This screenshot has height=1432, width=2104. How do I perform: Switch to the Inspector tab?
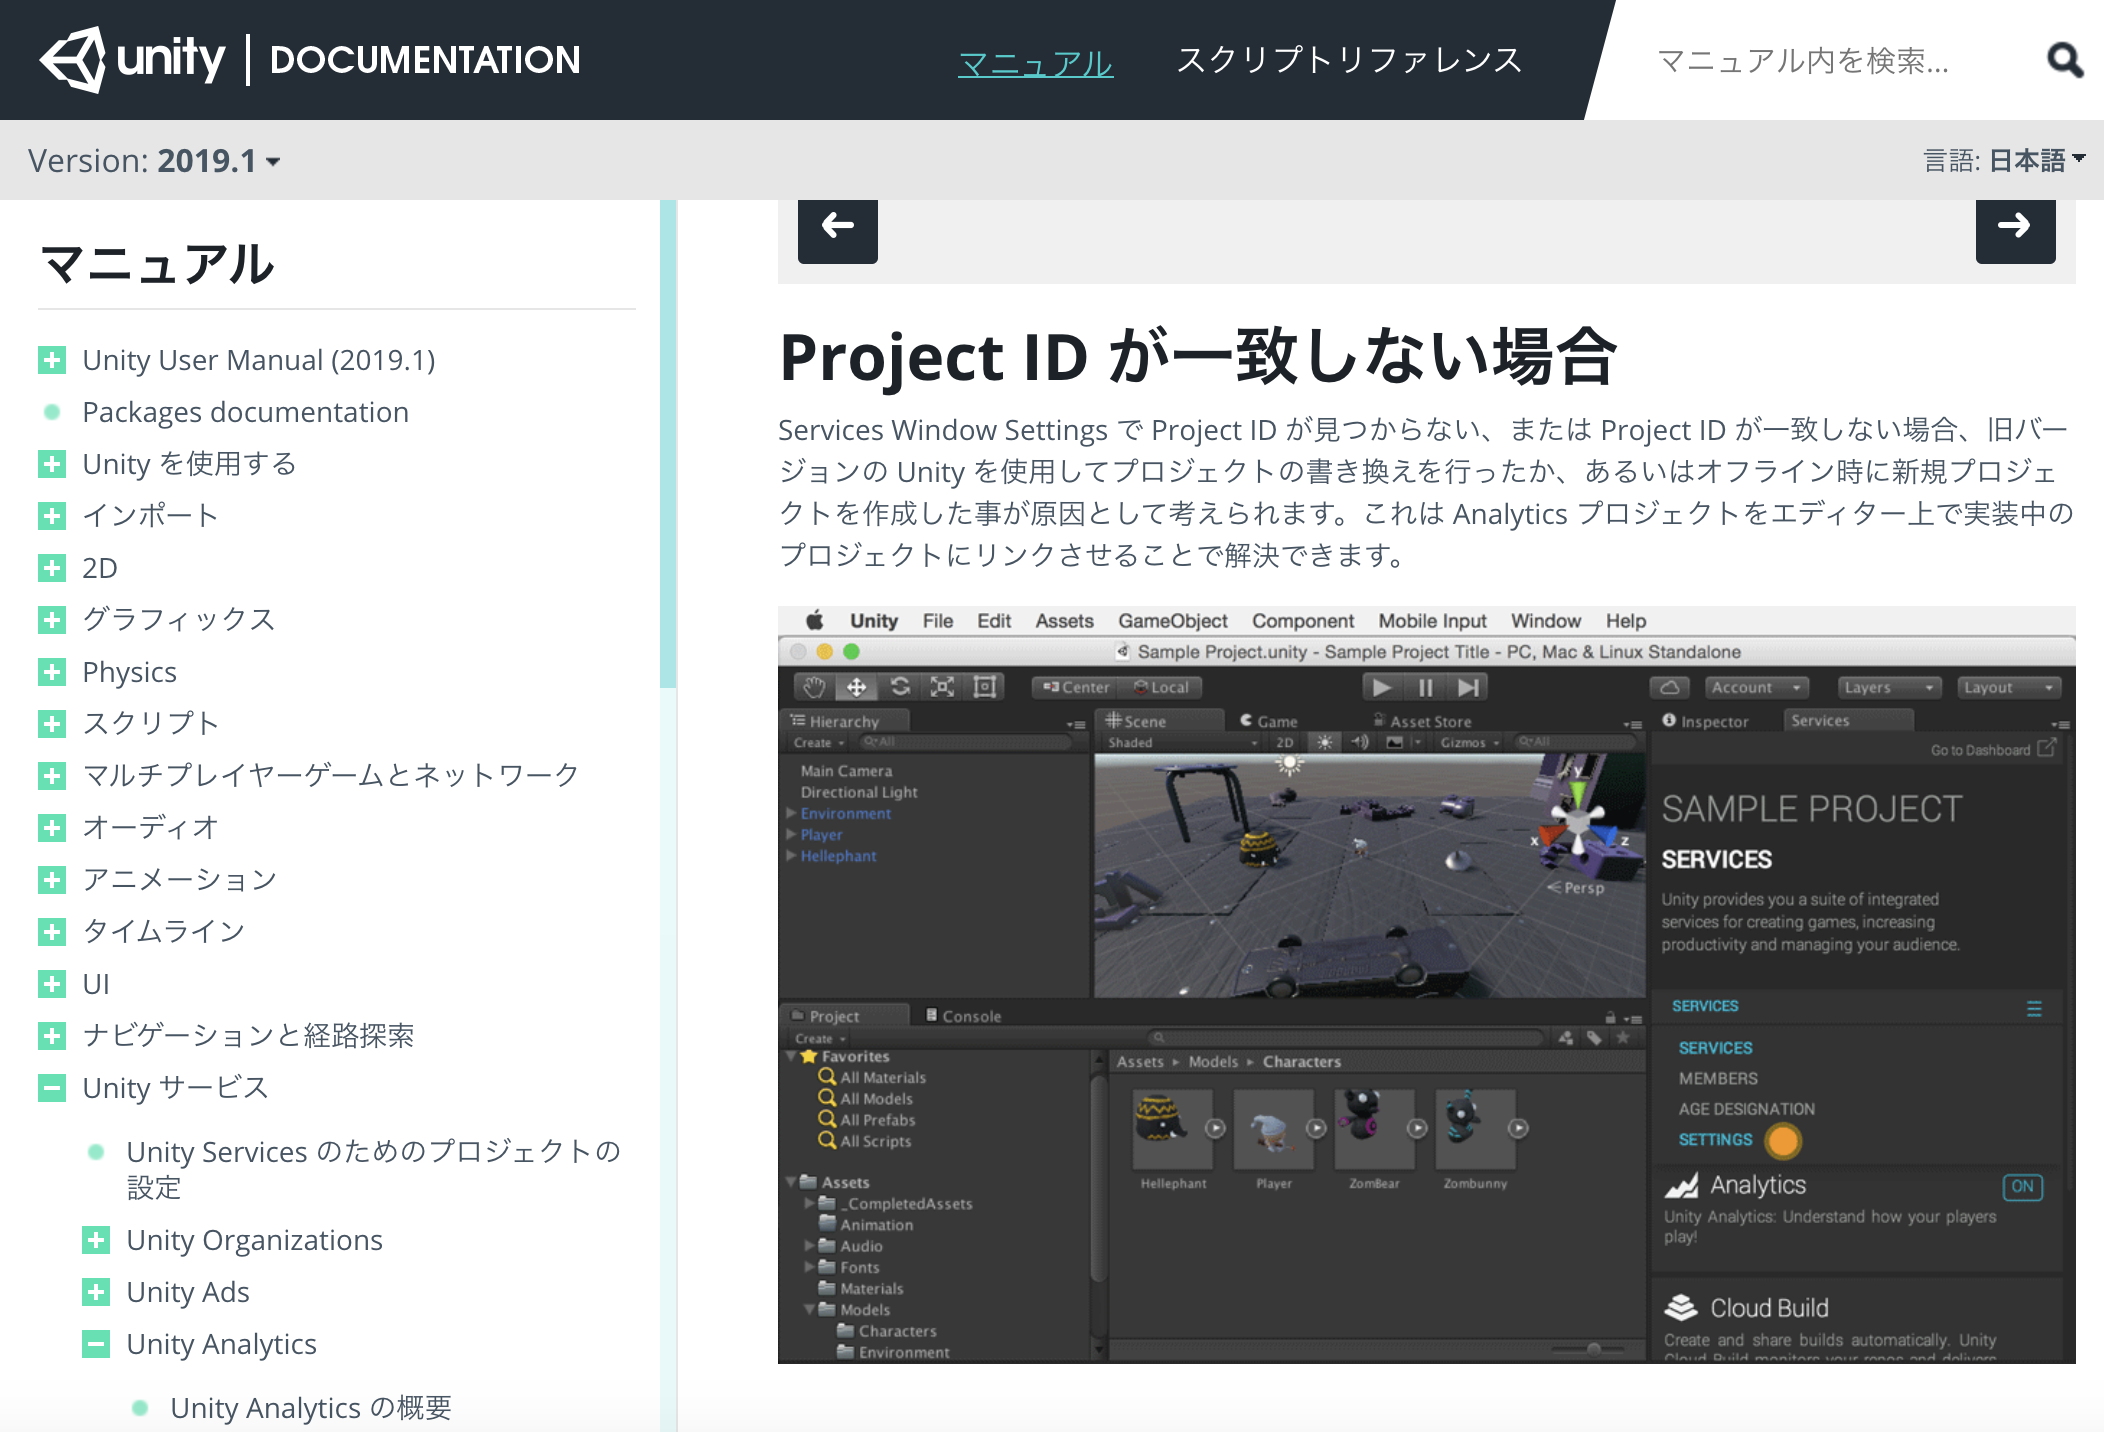(1706, 721)
